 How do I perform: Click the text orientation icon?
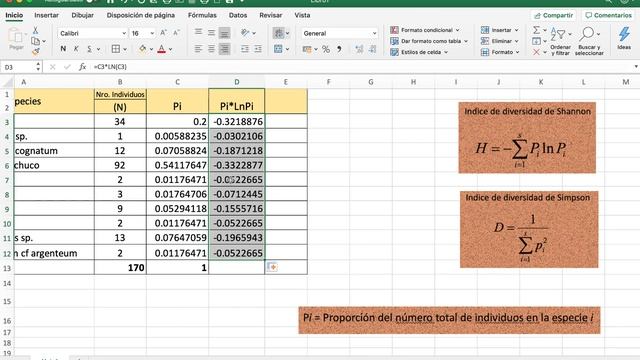click(245, 33)
